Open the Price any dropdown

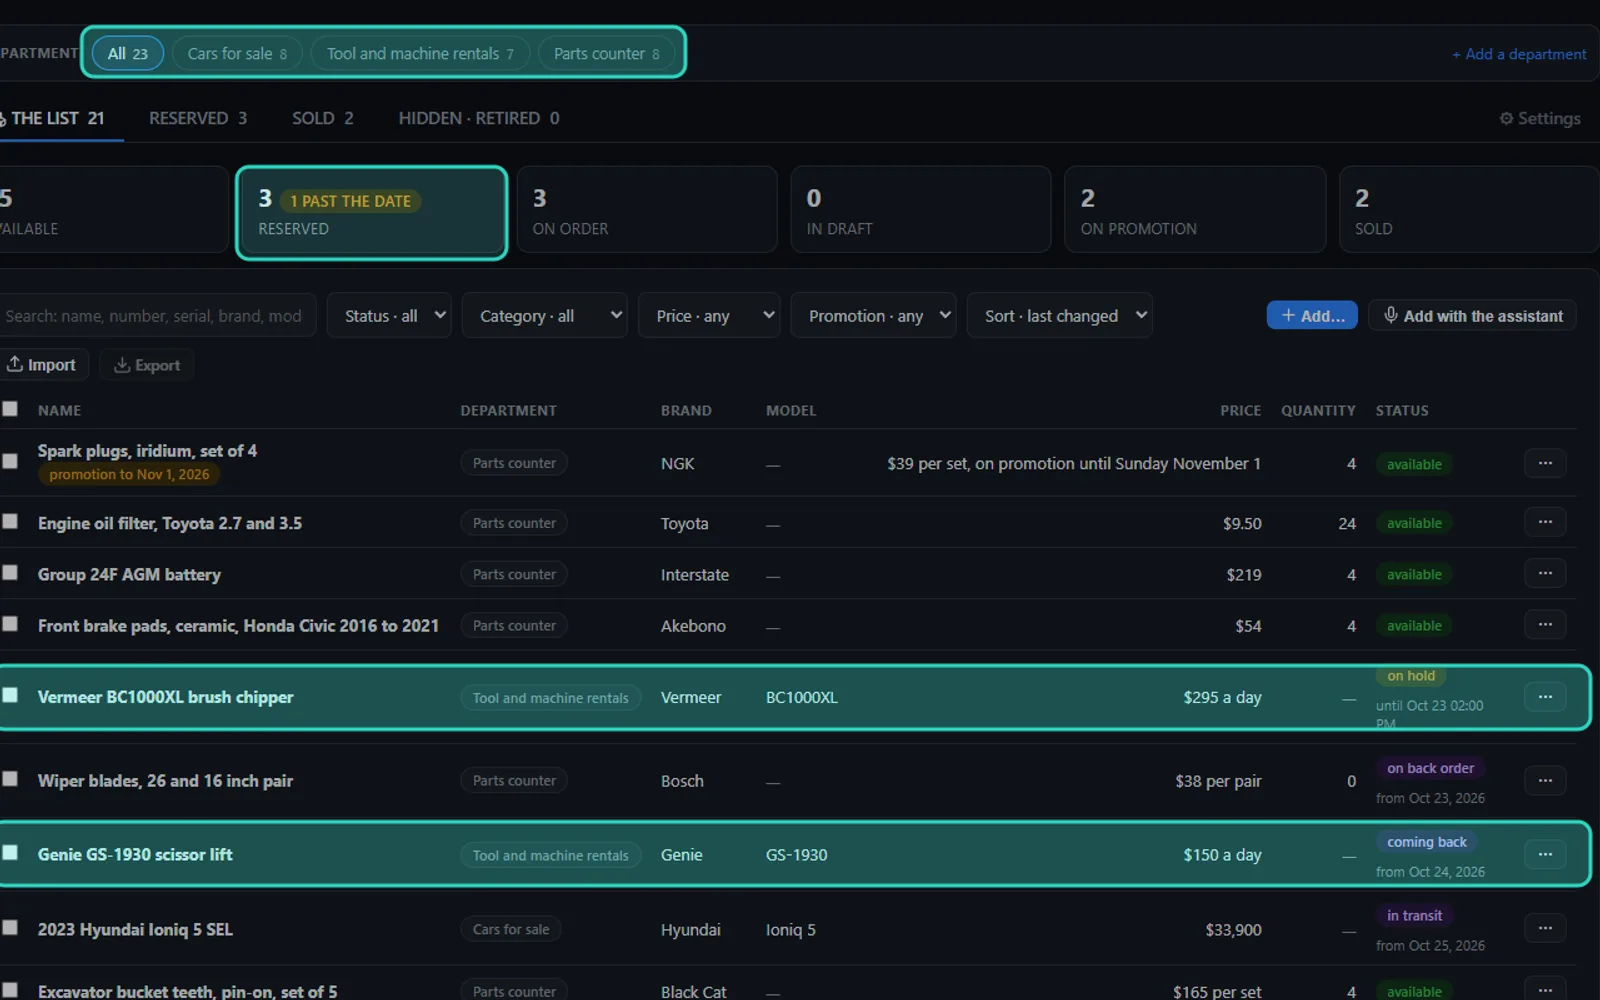click(x=710, y=316)
